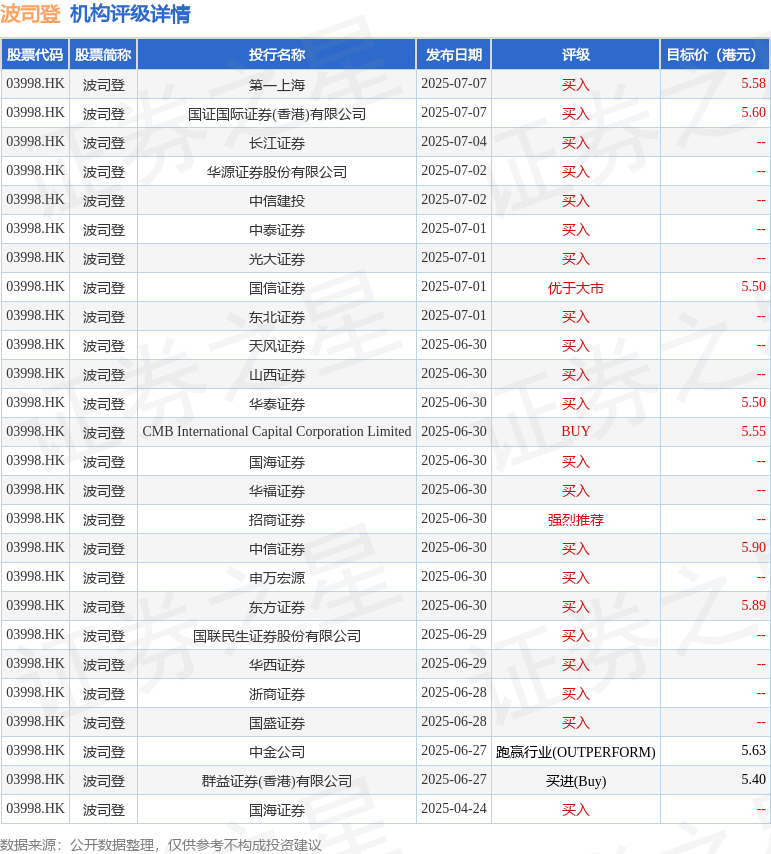Click 国联民生证券股份有限公司 cell
Screen dimensions: 771x854
point(277,636)
